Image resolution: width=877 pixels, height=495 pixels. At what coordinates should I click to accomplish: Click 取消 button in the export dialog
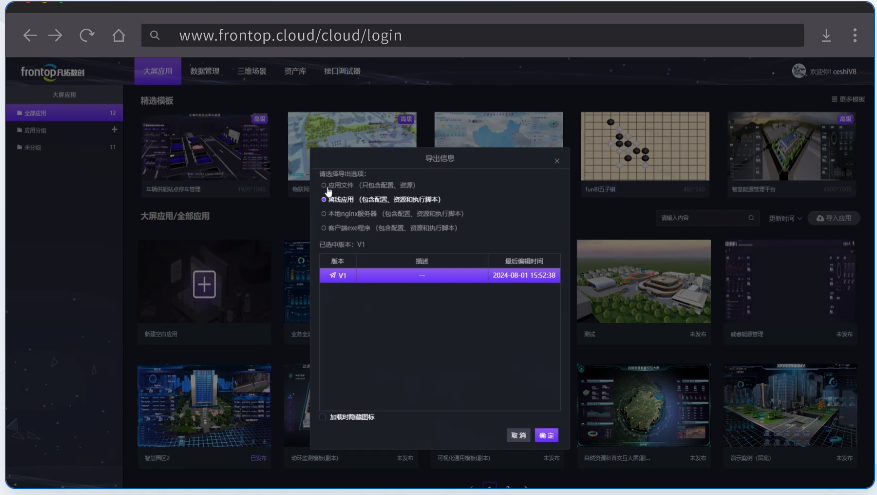pyautogui.click(x=518, y=435)
